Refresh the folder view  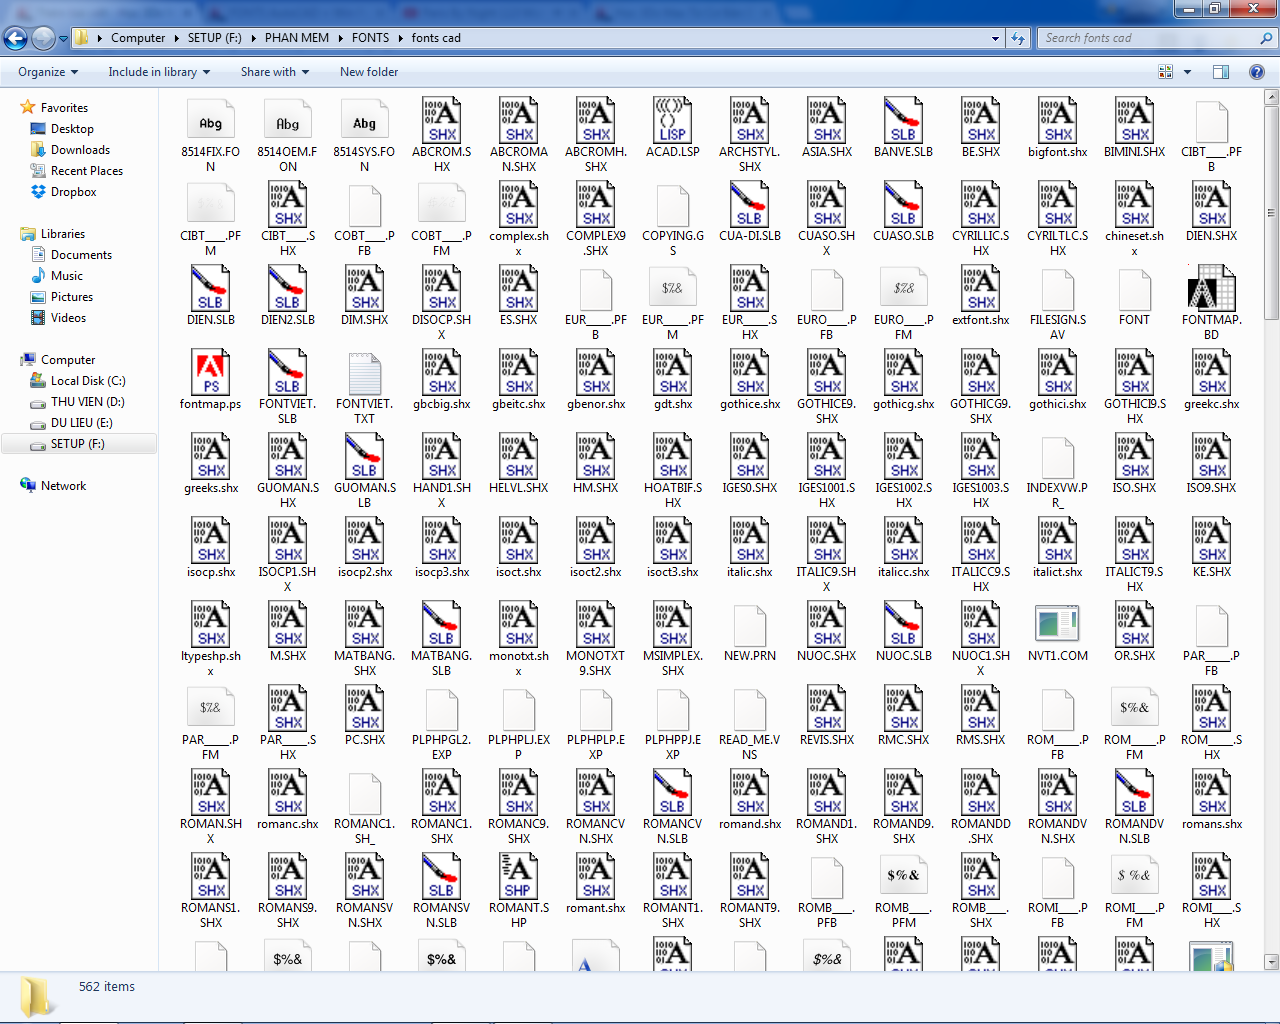pyautogui.click(x=1018, y=38)
